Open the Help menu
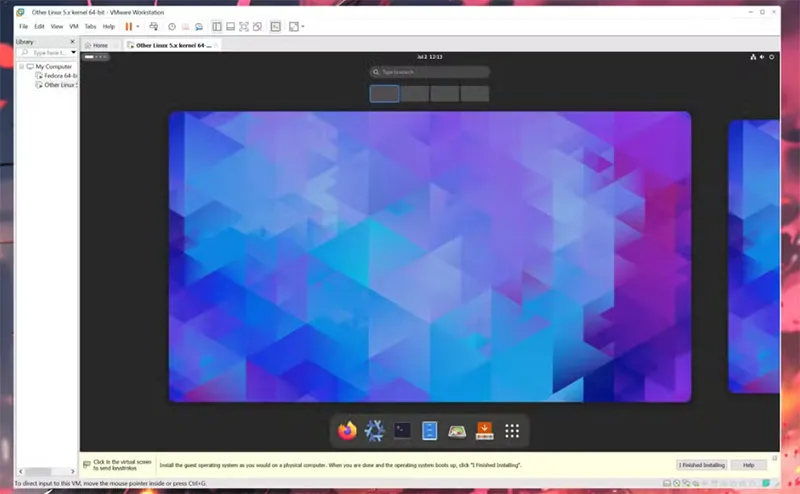 pos(109,27)
